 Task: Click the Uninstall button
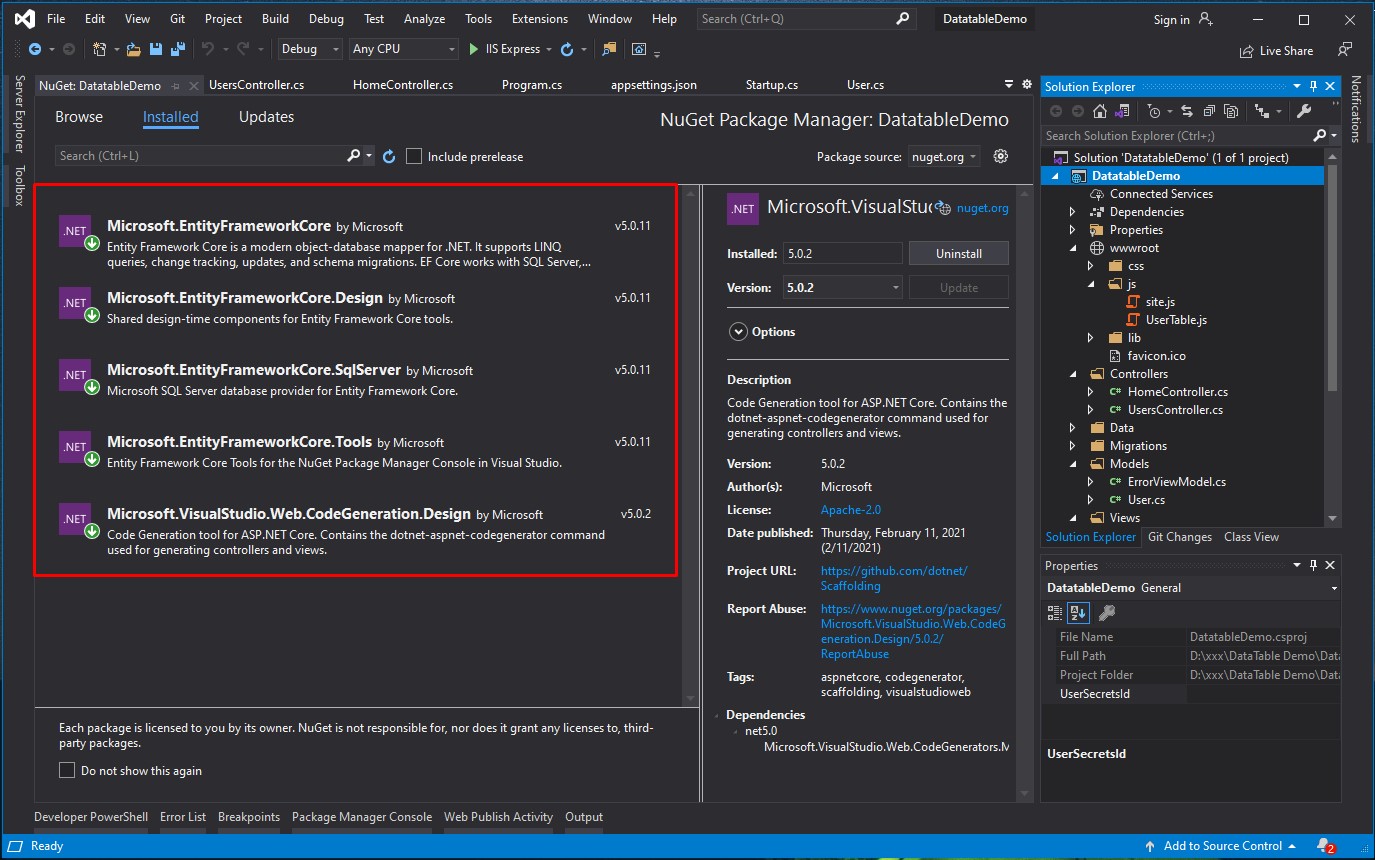click(x=958, y=254)
